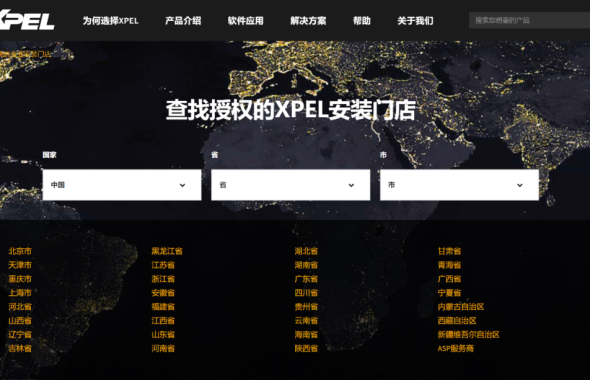Open 辽宁省 link

(x=20, y=334)
